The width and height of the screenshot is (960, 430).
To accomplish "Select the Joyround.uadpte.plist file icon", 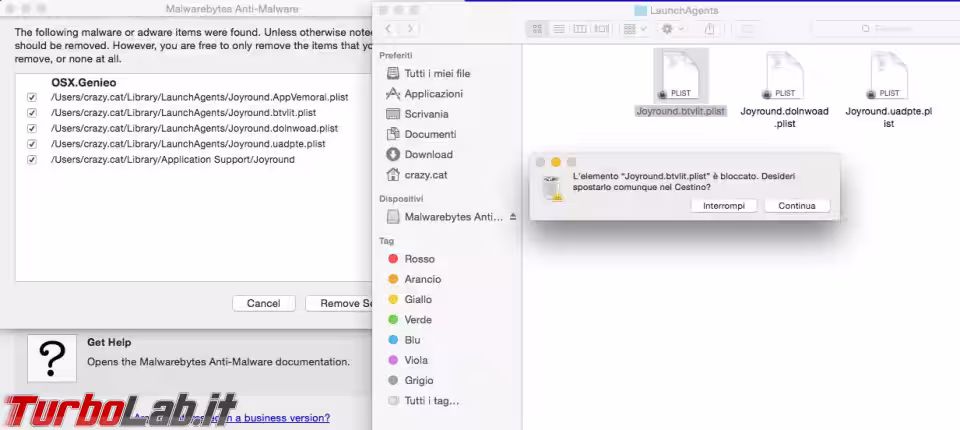I will pos(889,75).
